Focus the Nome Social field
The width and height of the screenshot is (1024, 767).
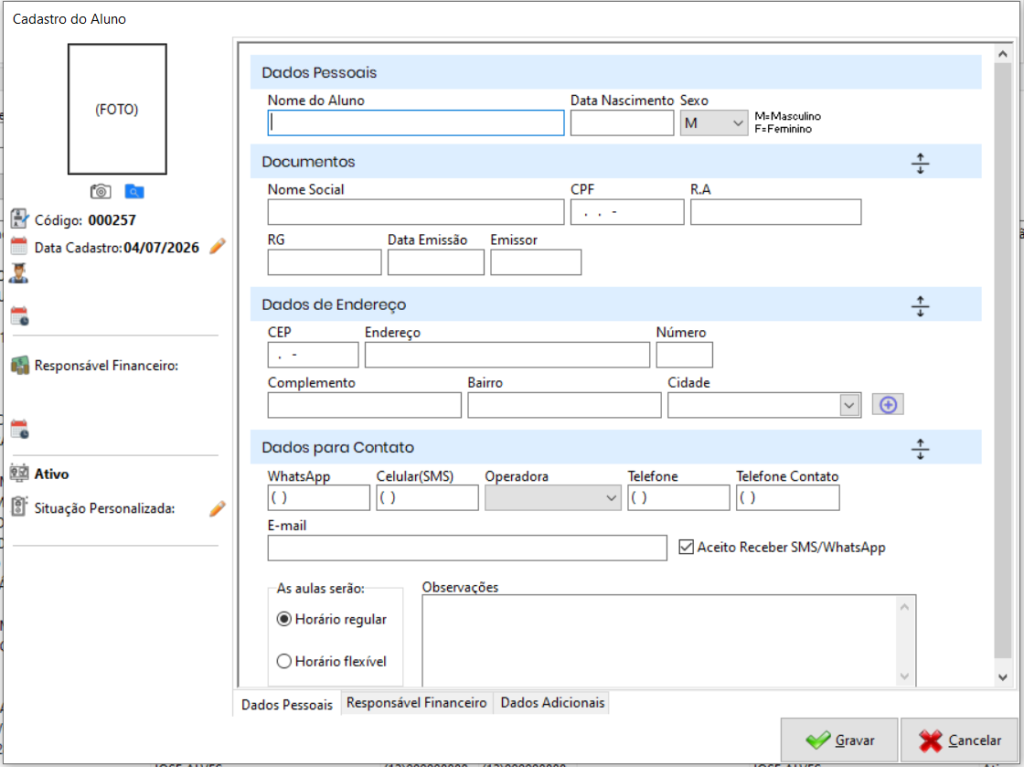416,212
